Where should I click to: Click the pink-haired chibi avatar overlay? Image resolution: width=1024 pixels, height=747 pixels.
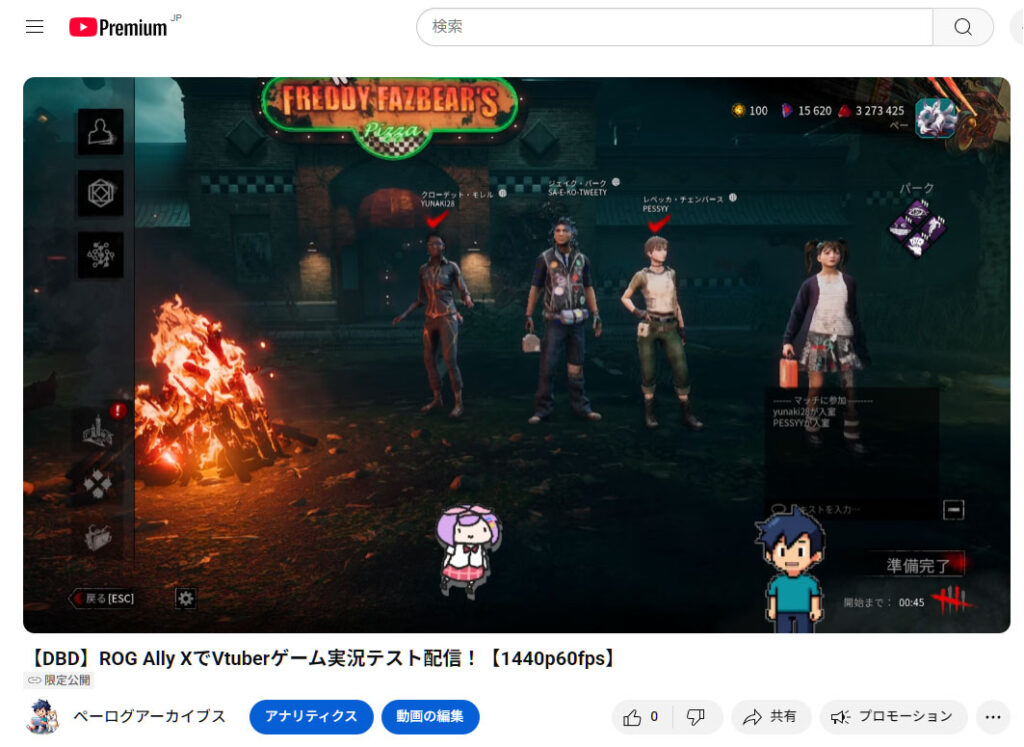[469, 550]
